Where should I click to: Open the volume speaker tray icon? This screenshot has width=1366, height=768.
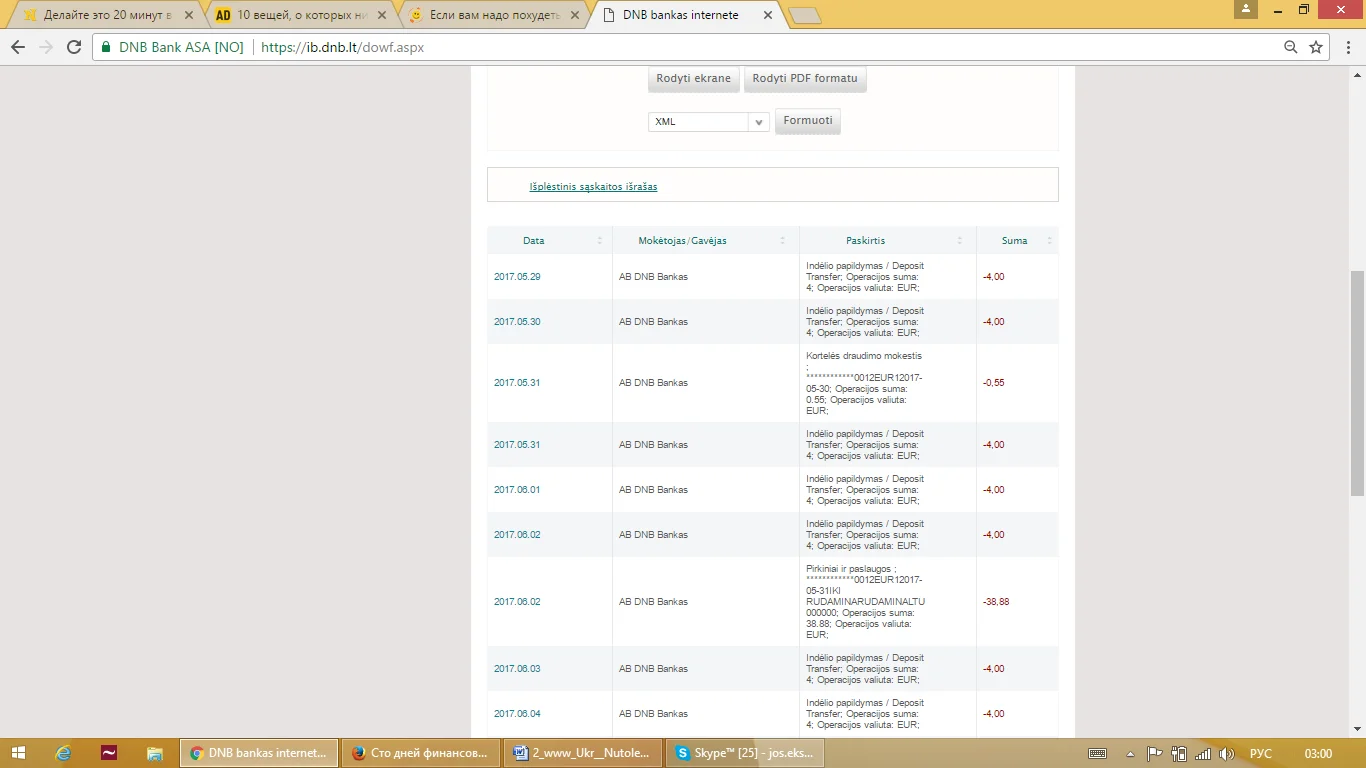pyautogui.click(x=1227, y=753)
